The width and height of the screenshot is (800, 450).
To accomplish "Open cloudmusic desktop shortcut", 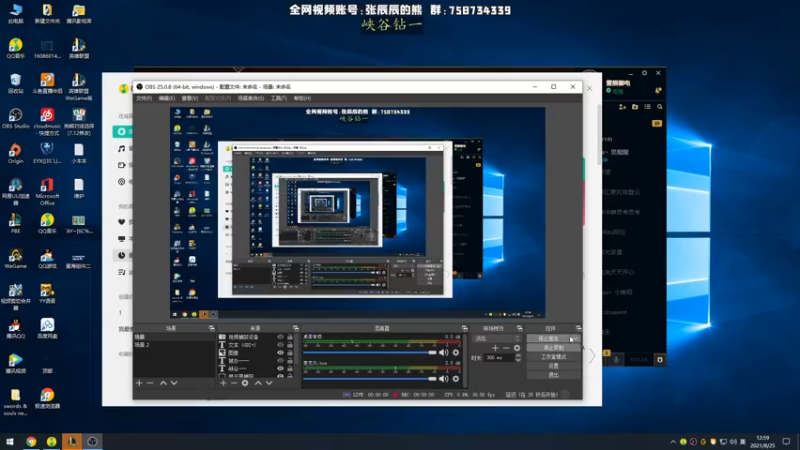I will (x=47, y=121).
